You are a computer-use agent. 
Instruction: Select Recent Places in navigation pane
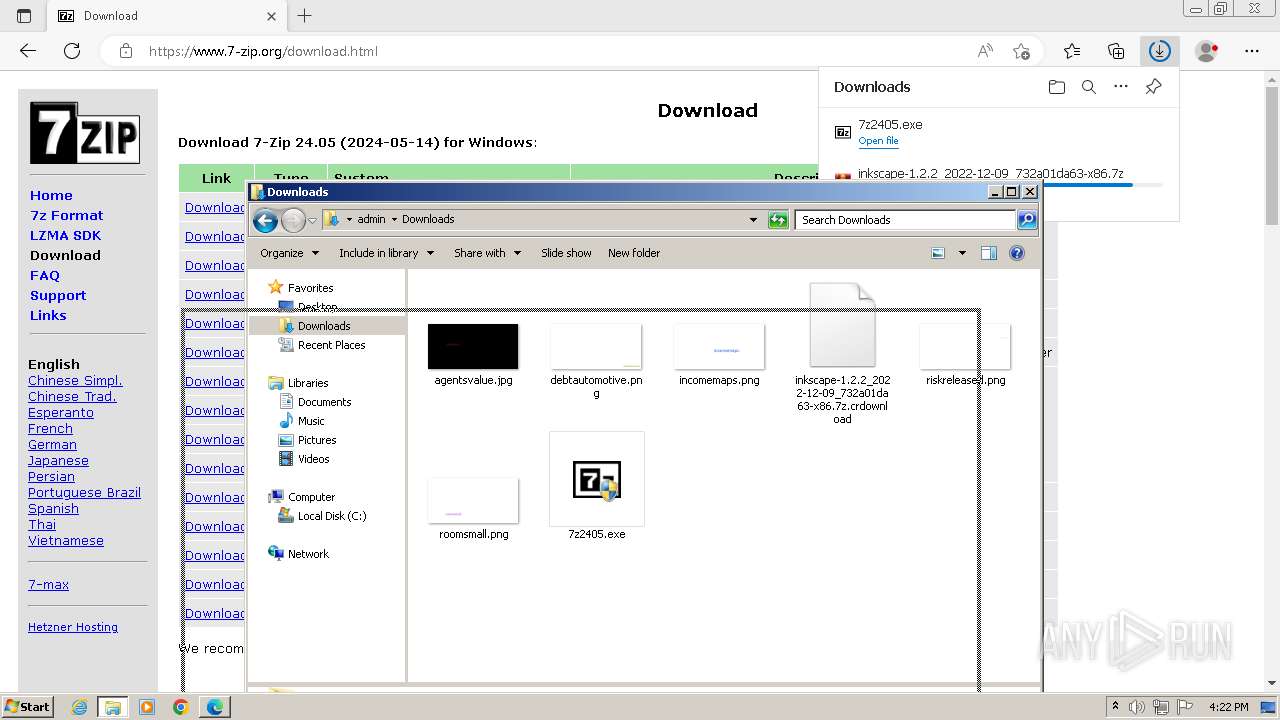coord(331,345)
